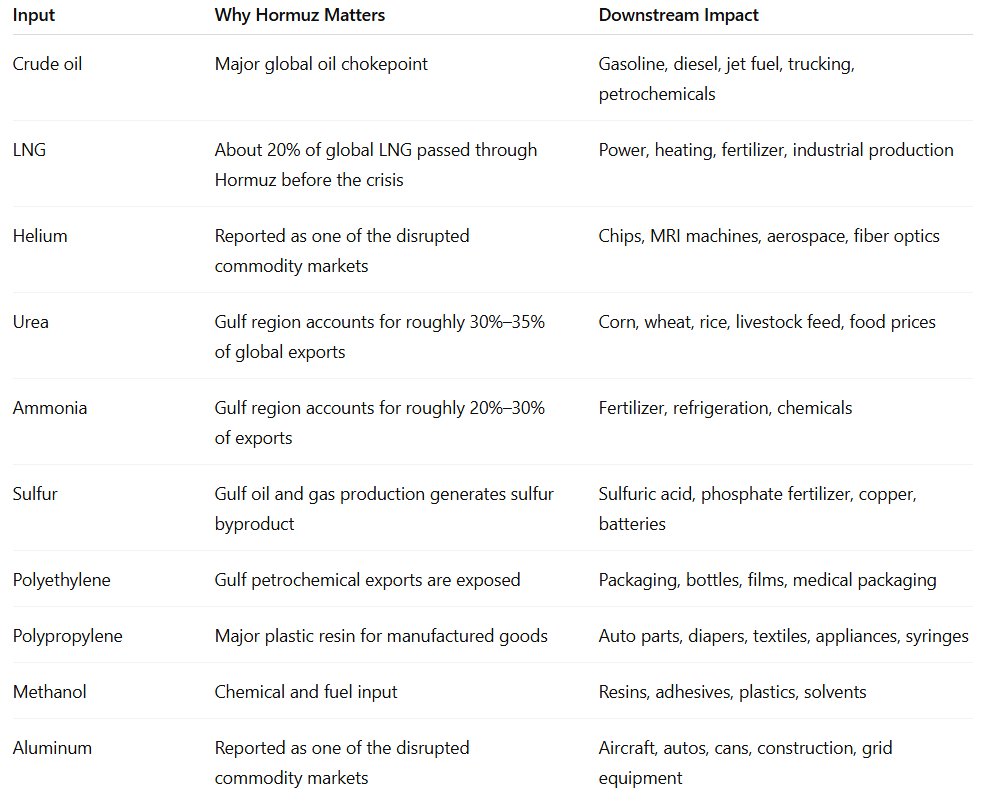Click the Polyethylene row label
Image resolution: width=984 pixels, height=810 pixels.
tap(62, 580)
